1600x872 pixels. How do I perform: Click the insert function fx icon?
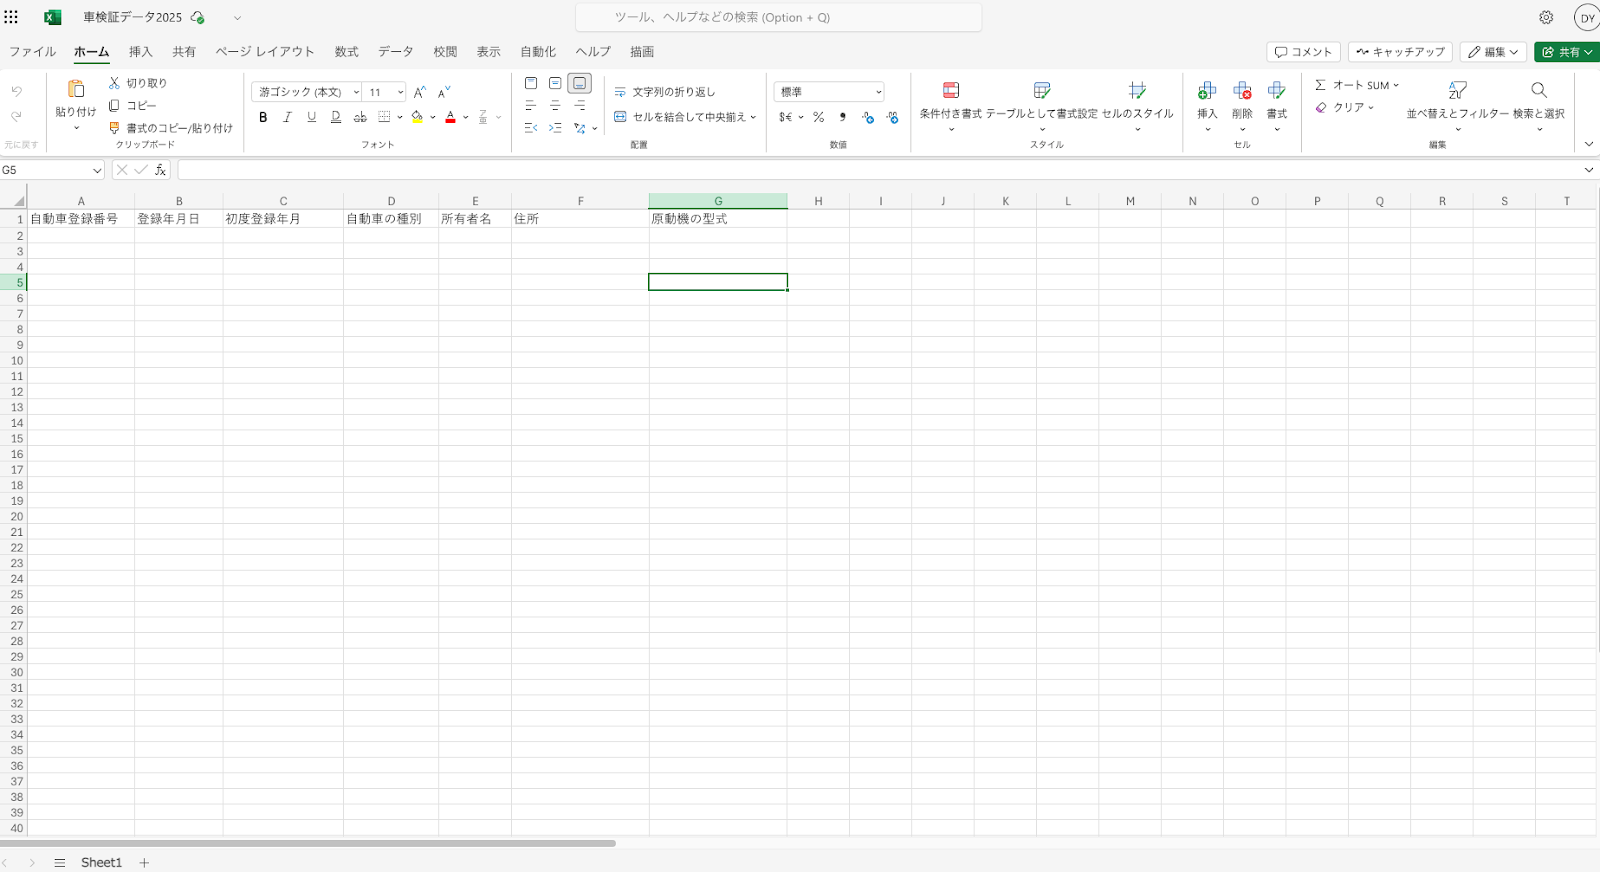point(160,170)
